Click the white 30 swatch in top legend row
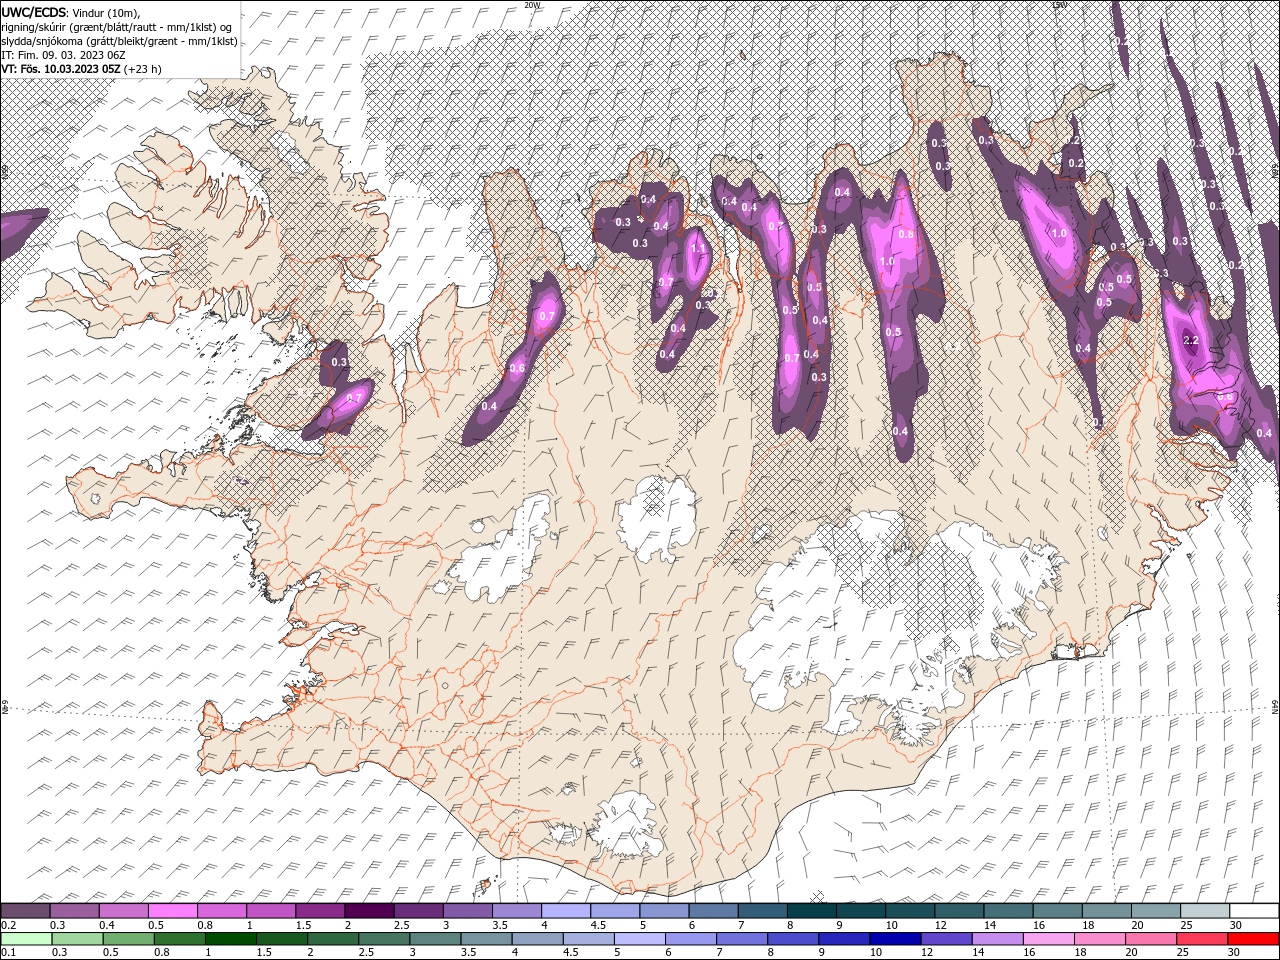The image size is (1280, 960). 1254,911
